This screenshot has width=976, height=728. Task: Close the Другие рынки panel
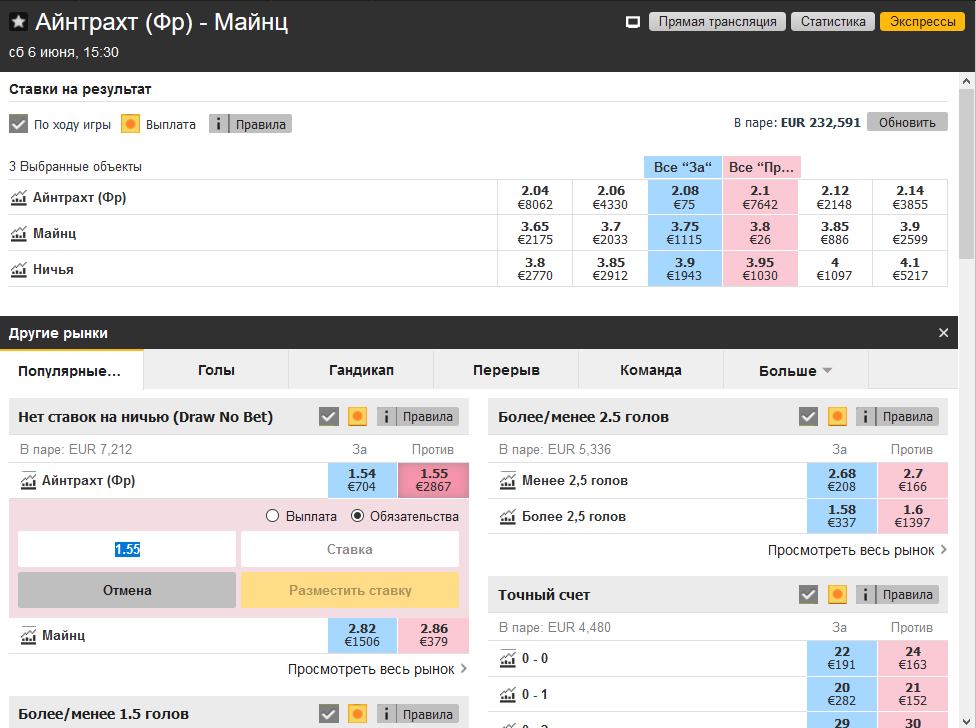(944, 333)
